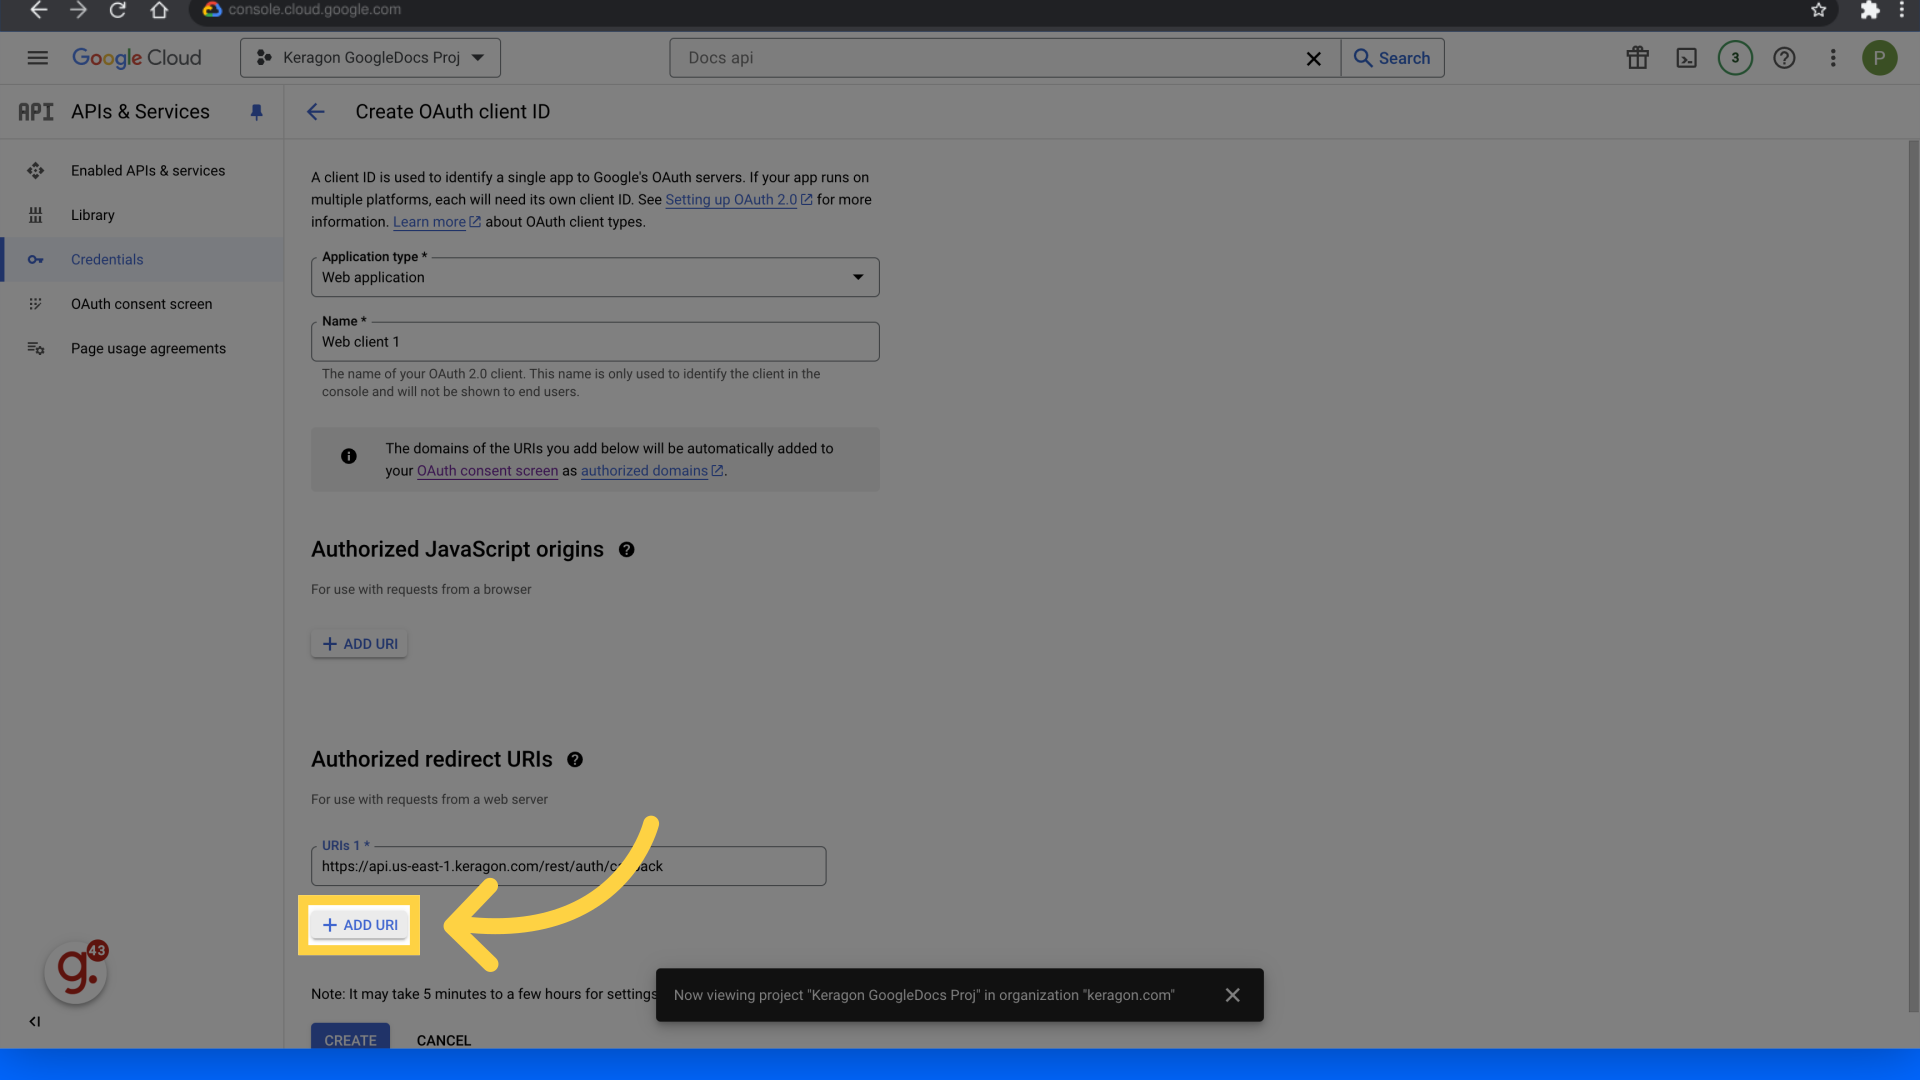Open the main navigation hamburger menu
Image resolution: width=1920 pixels, height=1080 pixels.
tap(37, 58)
